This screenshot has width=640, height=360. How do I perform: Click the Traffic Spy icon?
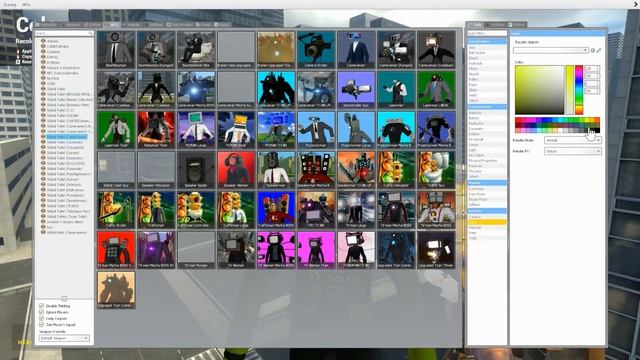[436, 169]
